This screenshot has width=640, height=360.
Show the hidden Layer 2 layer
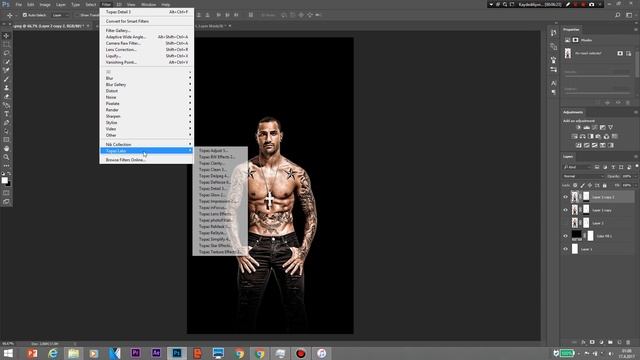(566, 223)
